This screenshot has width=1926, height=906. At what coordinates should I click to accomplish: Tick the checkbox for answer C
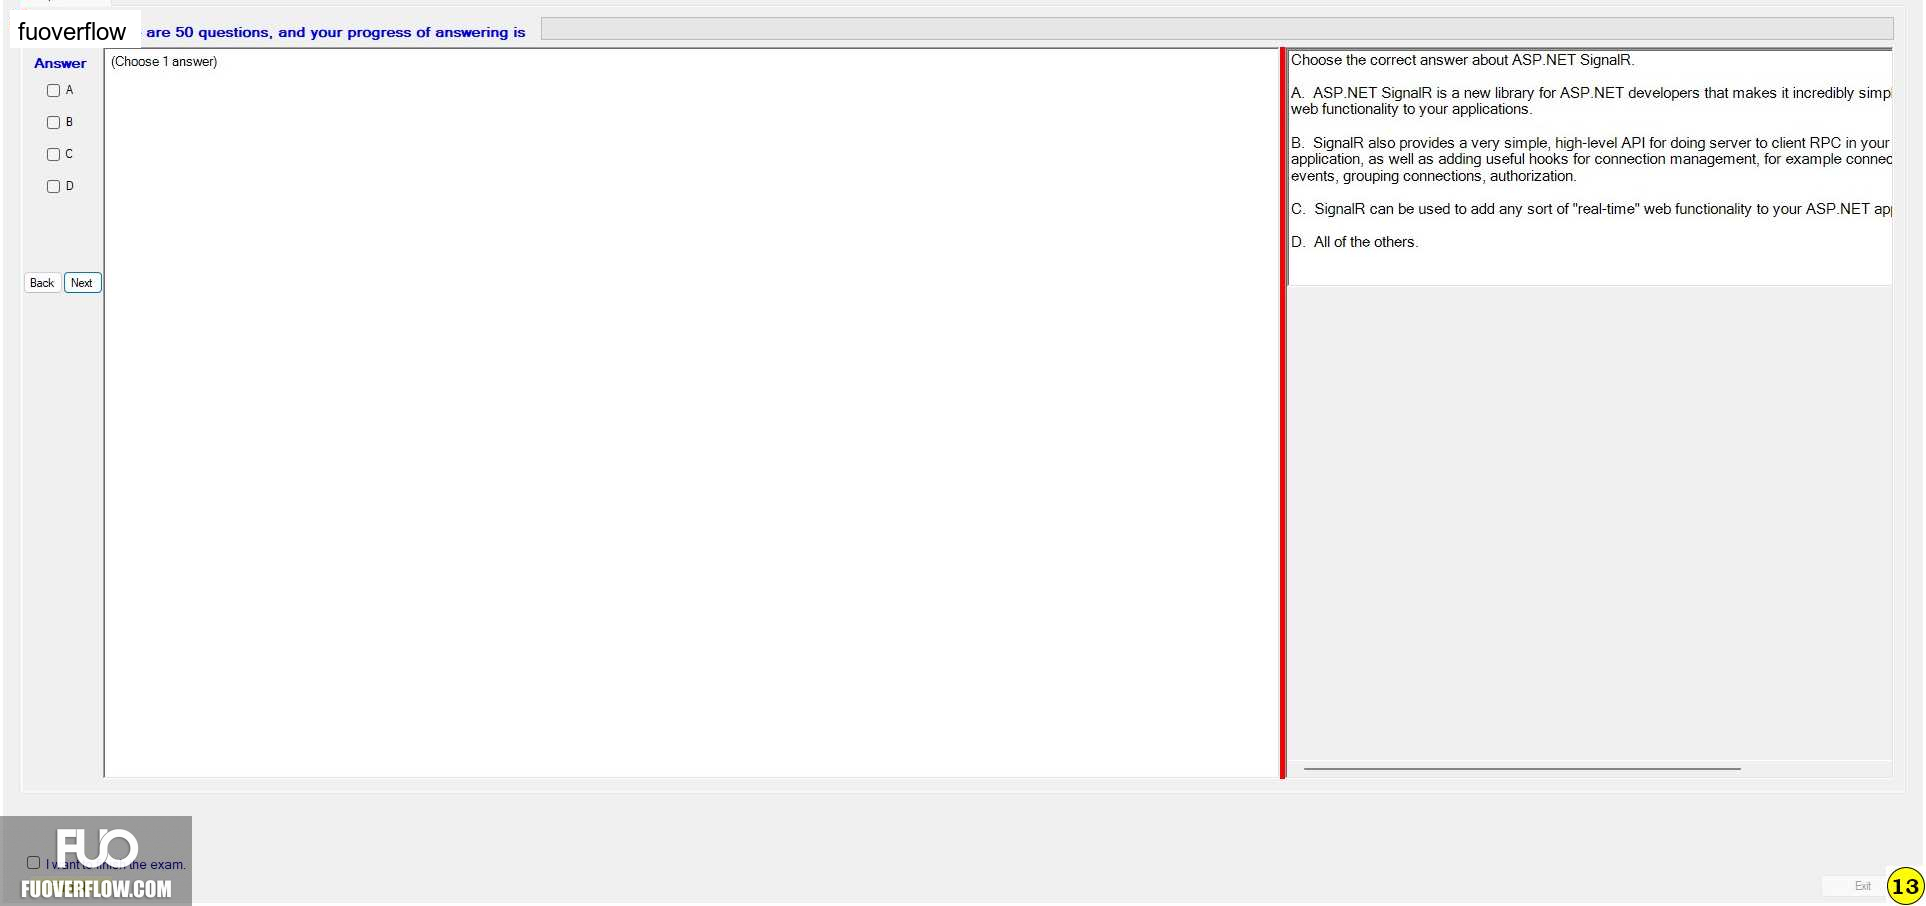[x=54, y=155]
